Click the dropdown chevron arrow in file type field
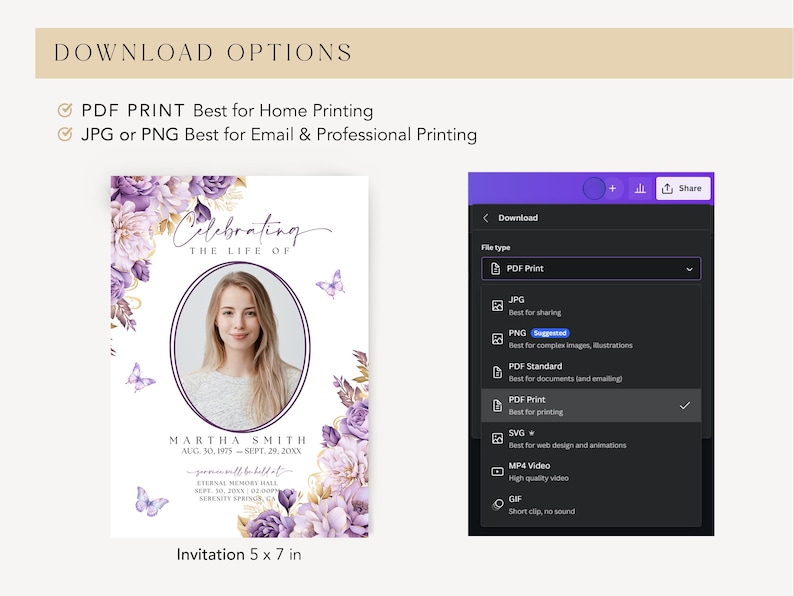794x596 pixels. pyautogui.click(x=689, y=269)
